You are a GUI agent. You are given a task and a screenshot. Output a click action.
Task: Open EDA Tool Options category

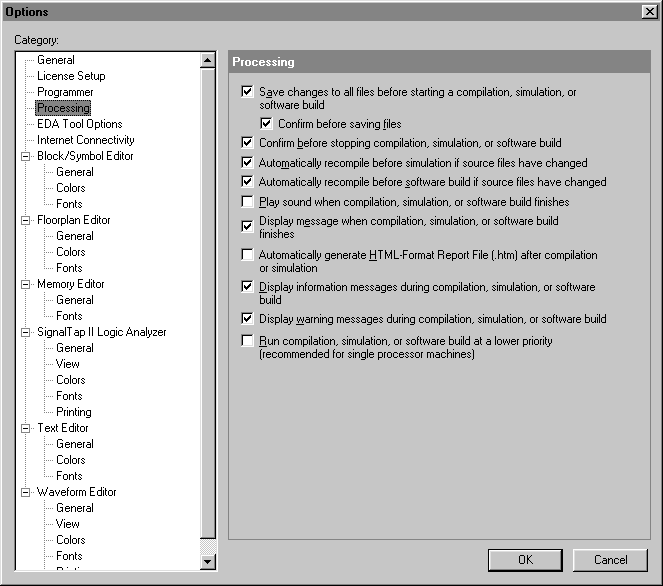pos(79,124)
